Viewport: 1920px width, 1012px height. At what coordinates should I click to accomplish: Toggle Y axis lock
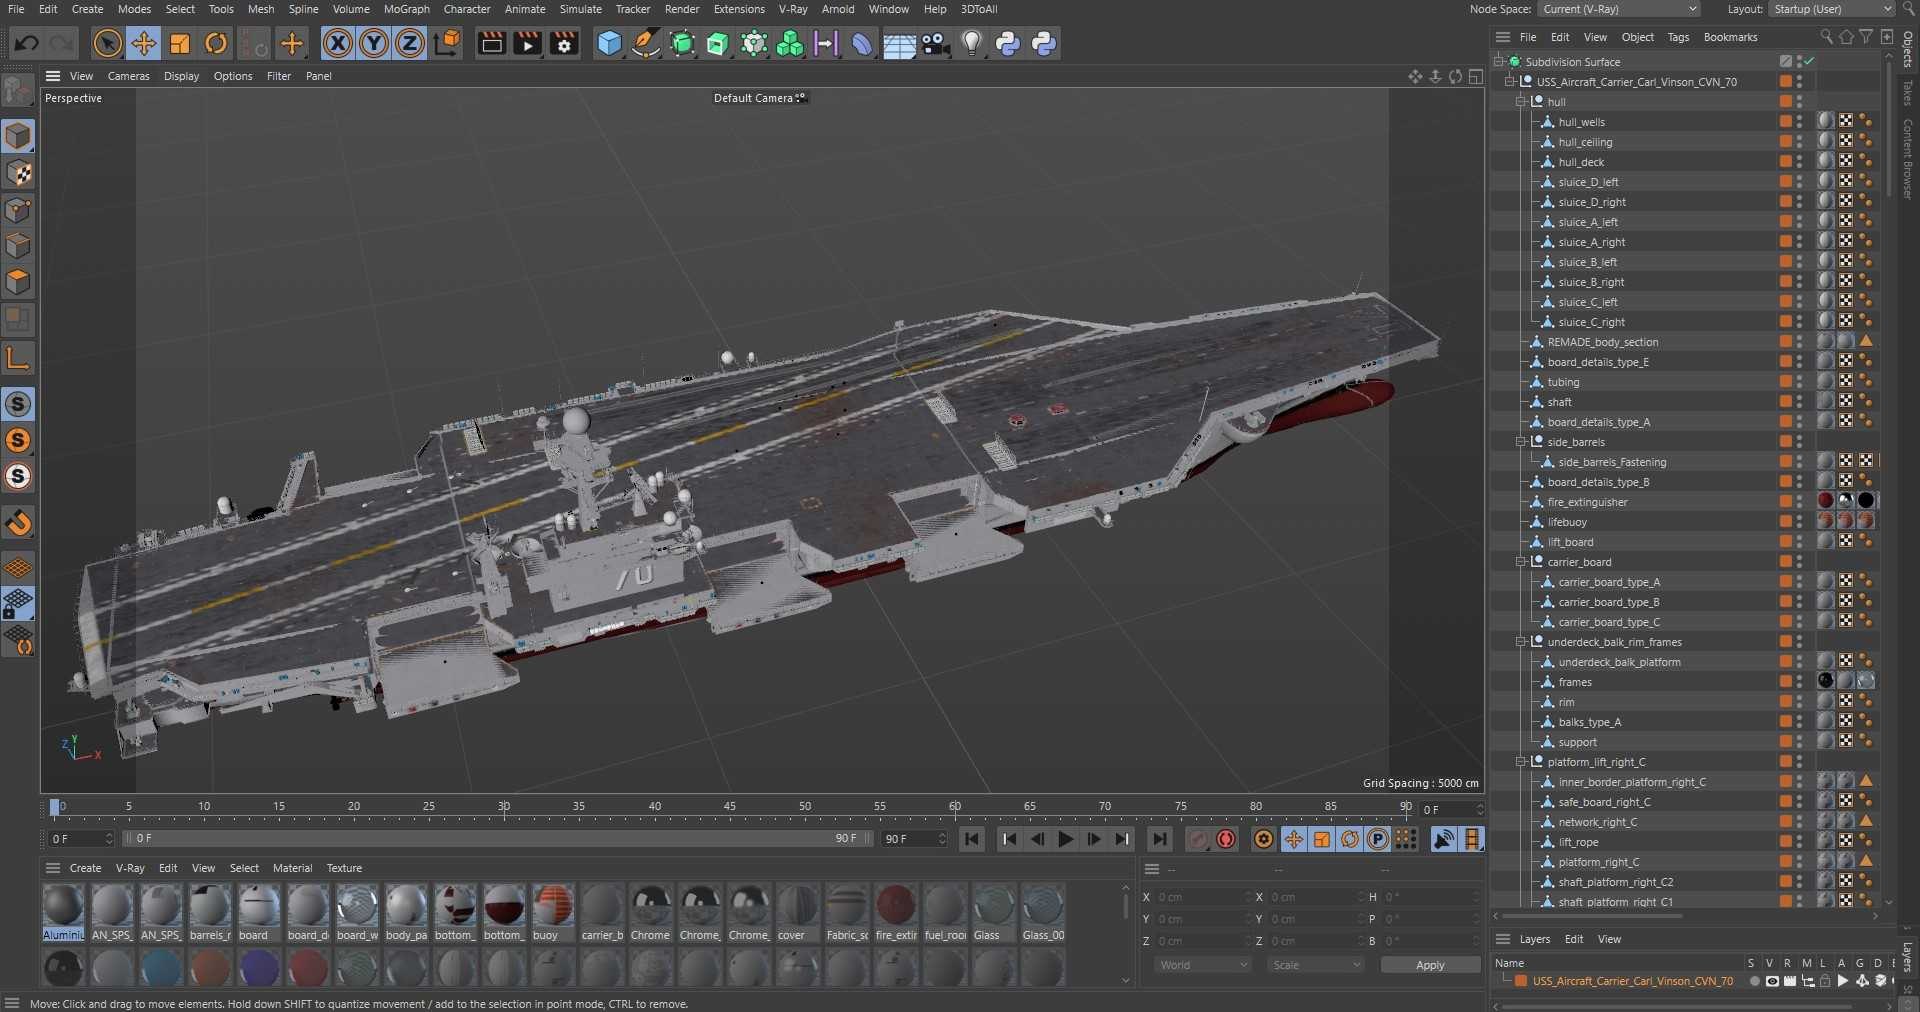(x=374, y=43)
